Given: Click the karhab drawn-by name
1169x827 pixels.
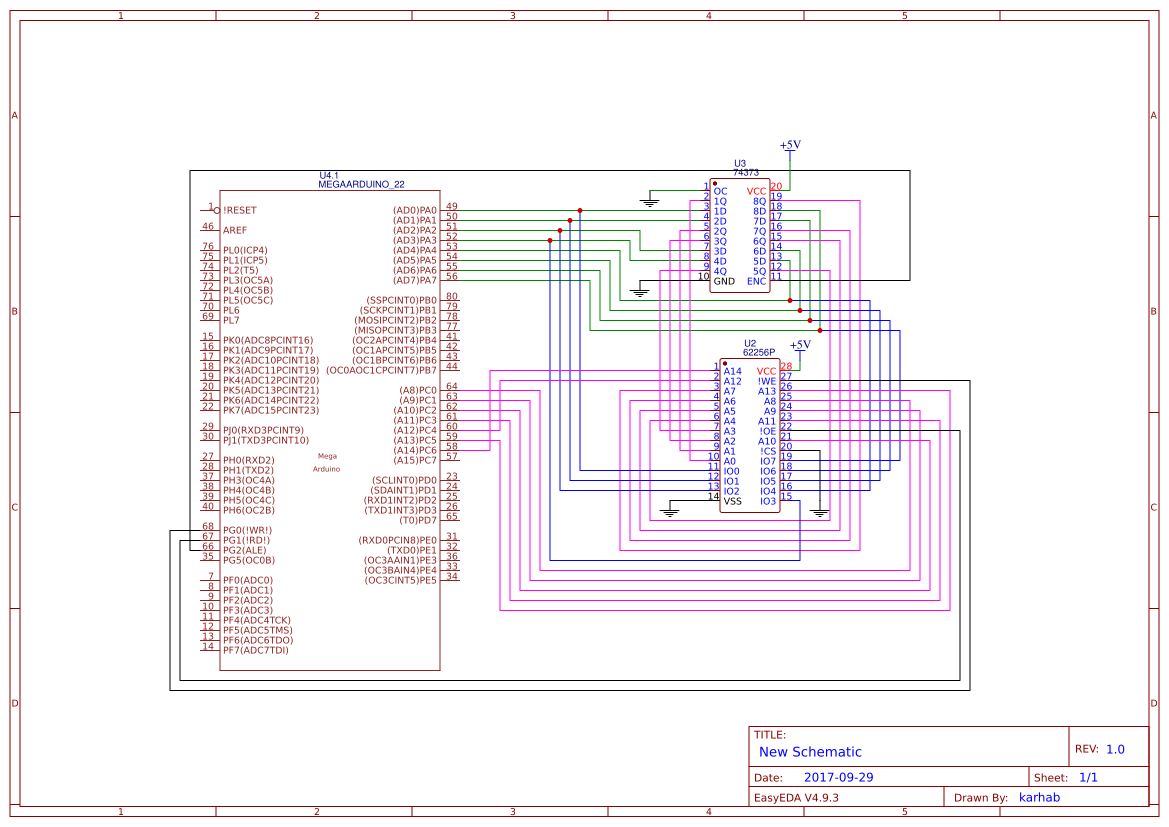Looking at the screenshot, I should pos(1041,797).
